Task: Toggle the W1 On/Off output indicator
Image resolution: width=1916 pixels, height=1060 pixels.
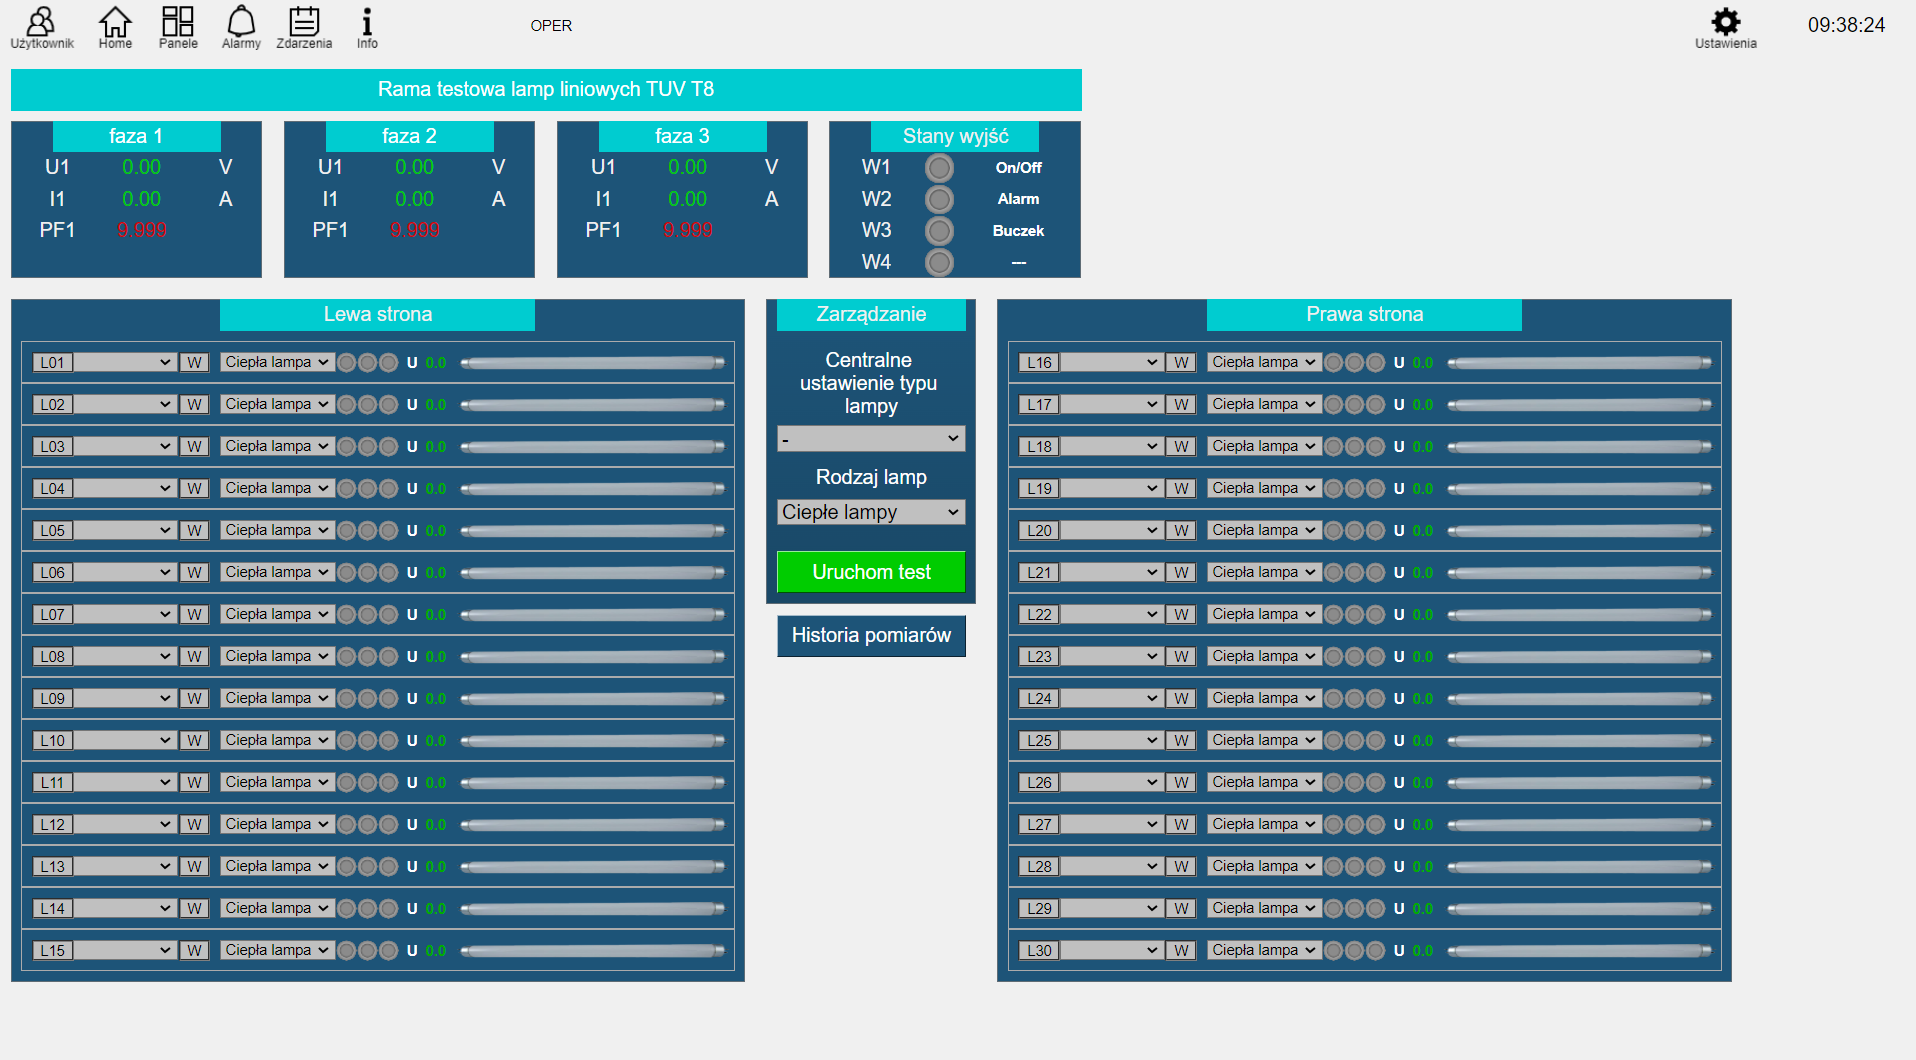Action: click(x=939, y=168)
